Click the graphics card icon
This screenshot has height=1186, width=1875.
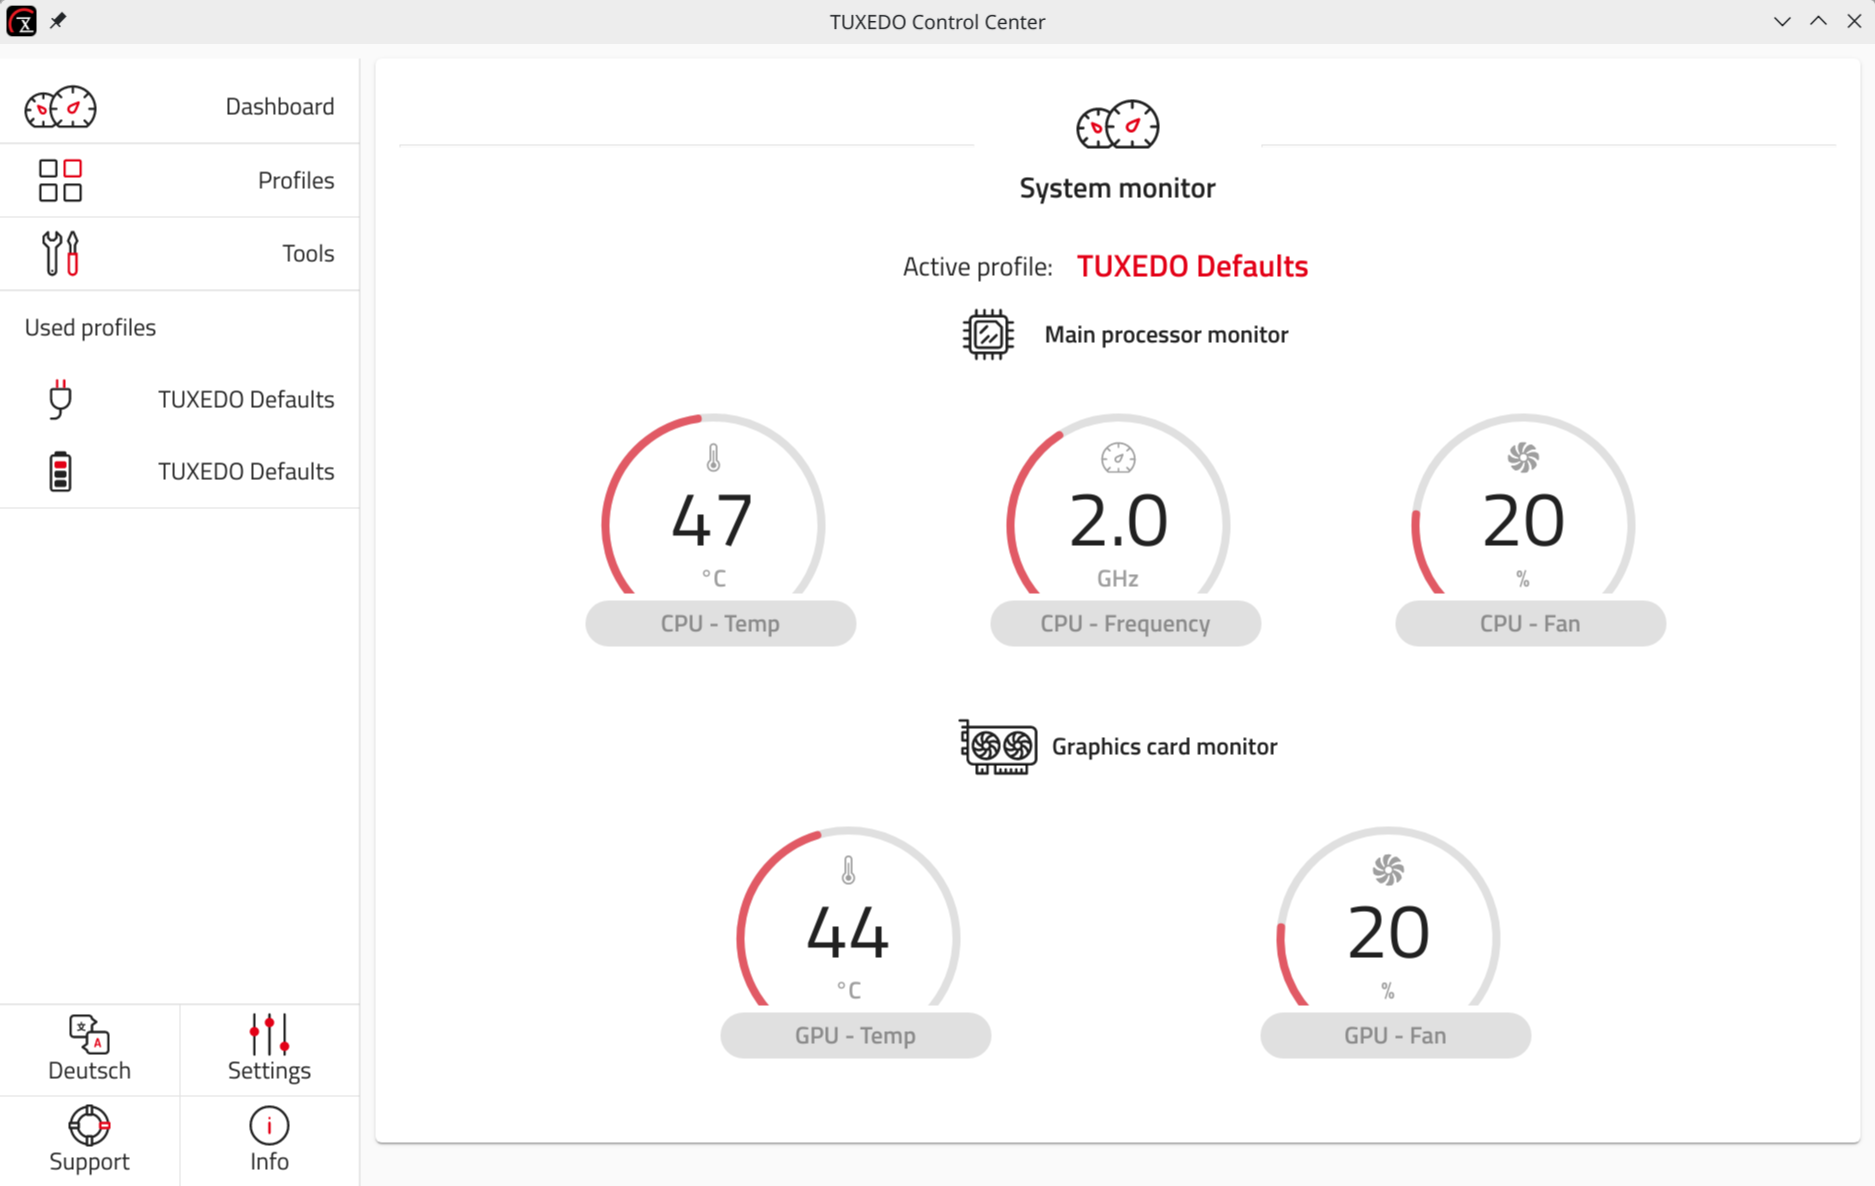[998, 747]
